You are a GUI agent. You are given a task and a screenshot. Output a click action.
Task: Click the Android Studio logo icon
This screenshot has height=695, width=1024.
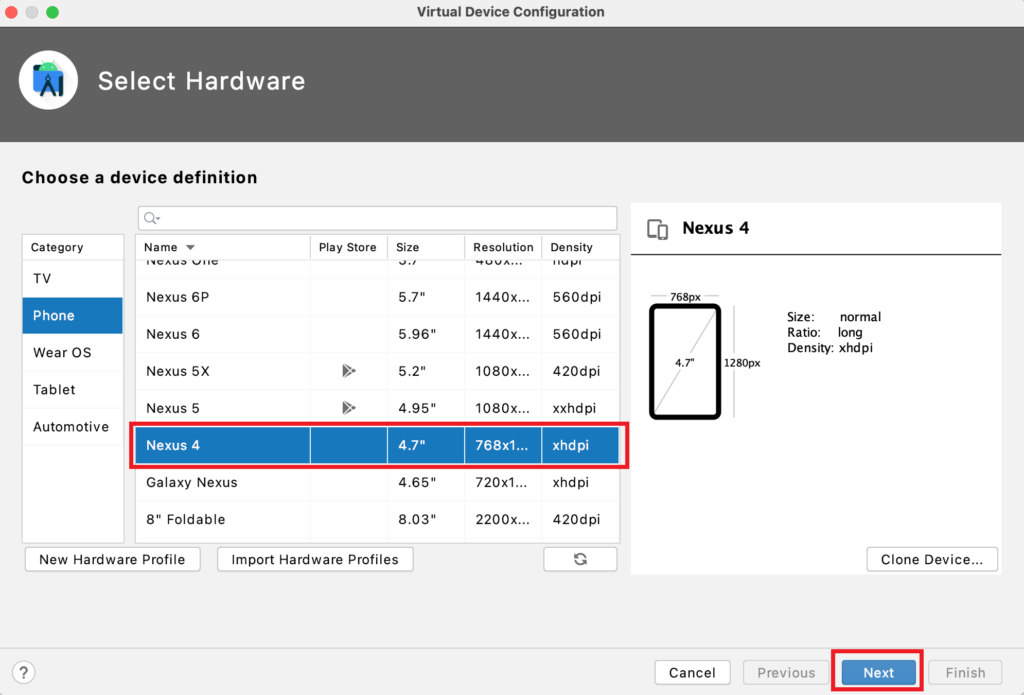pyautogui.click(x=48, y=80)
